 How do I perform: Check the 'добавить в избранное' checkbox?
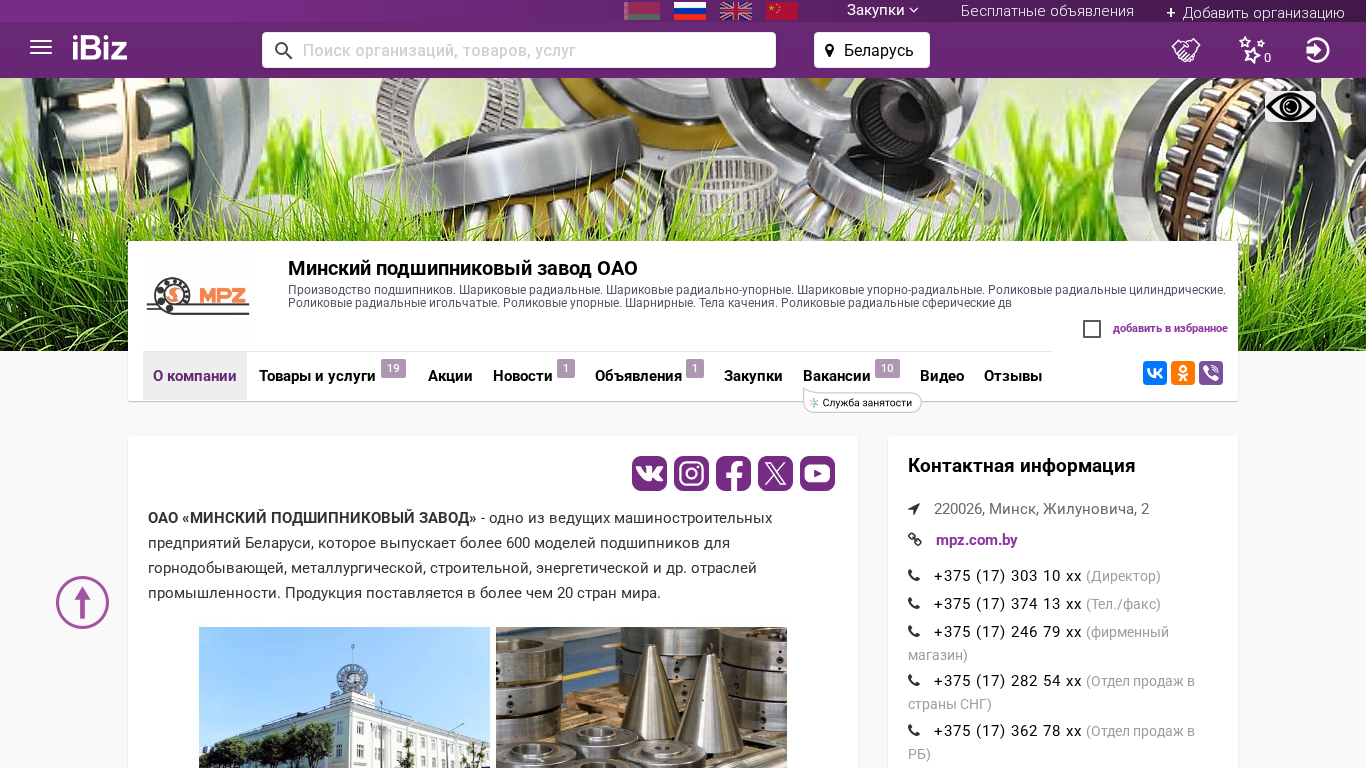click(x=1092, y=329)
